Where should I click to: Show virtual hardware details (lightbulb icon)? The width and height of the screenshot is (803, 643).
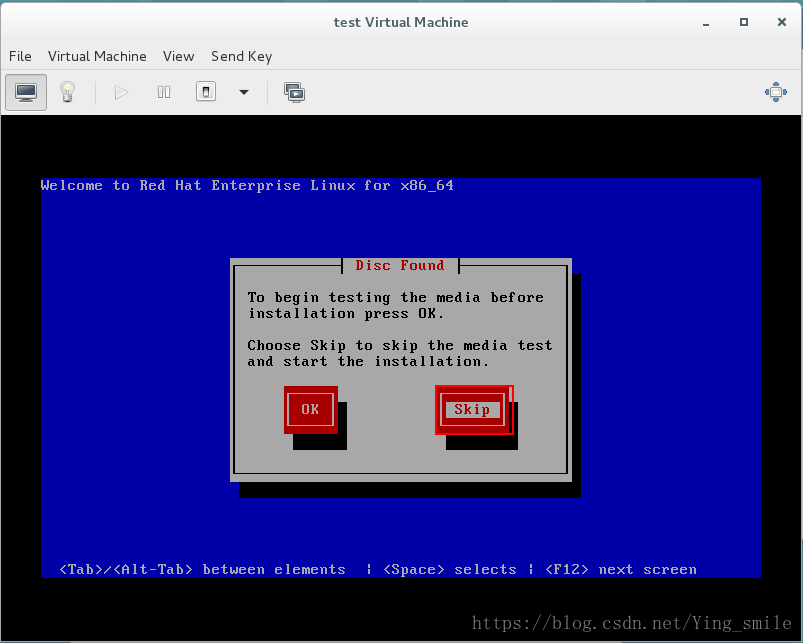(68, 92)
